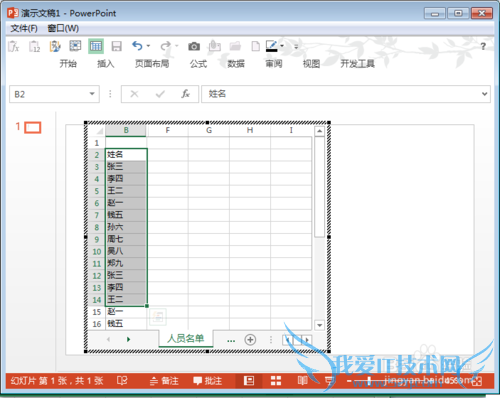Click the paste formatting brush icon

[x=55, y=46]
